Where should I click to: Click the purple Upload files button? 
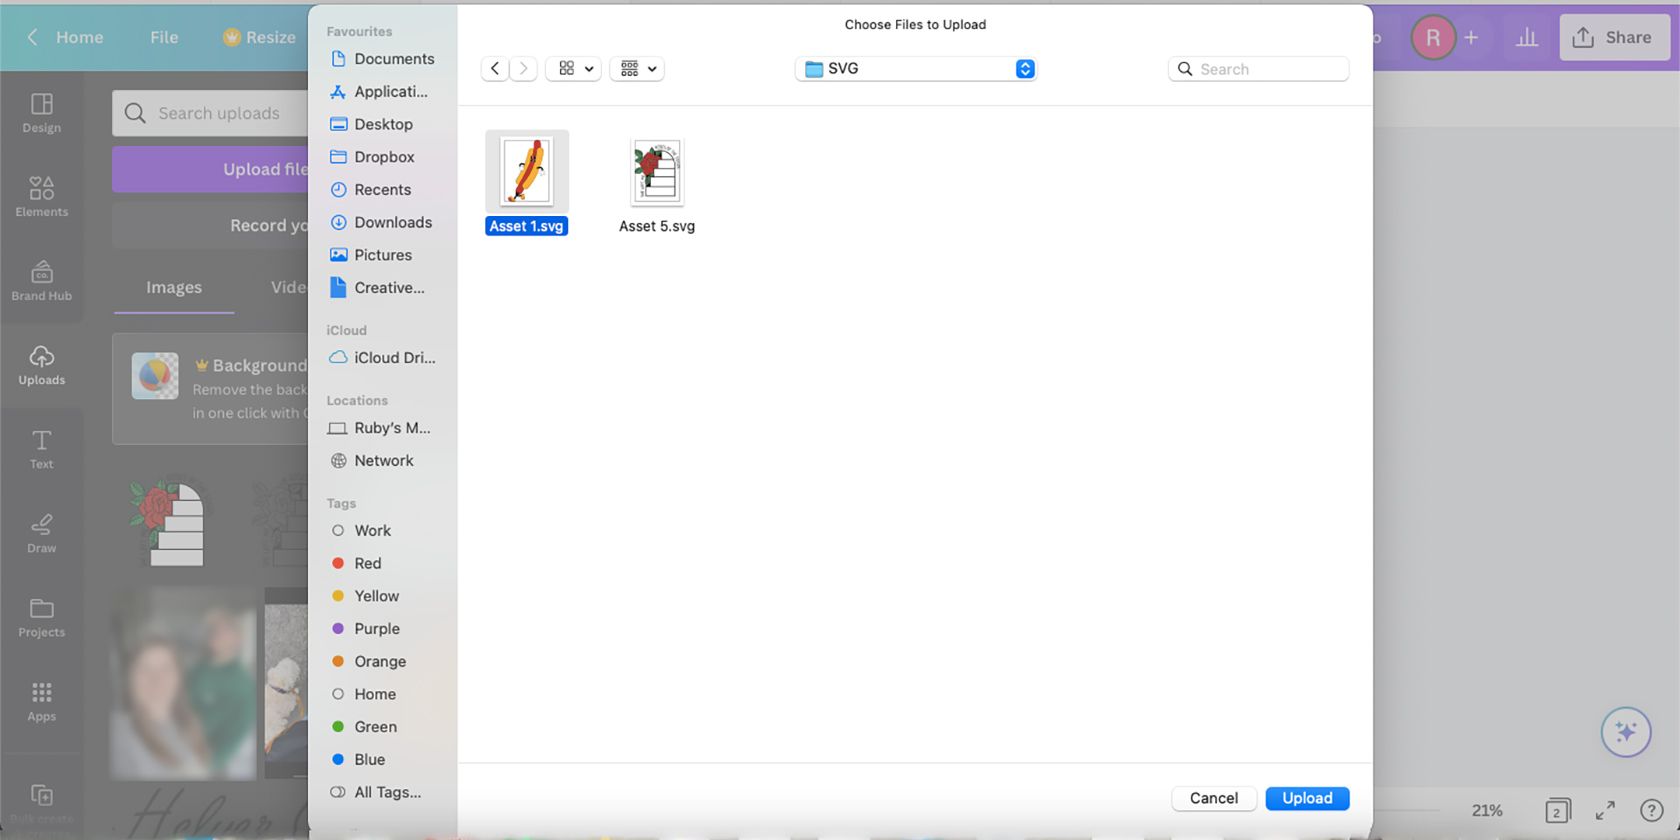pos(212,169)
